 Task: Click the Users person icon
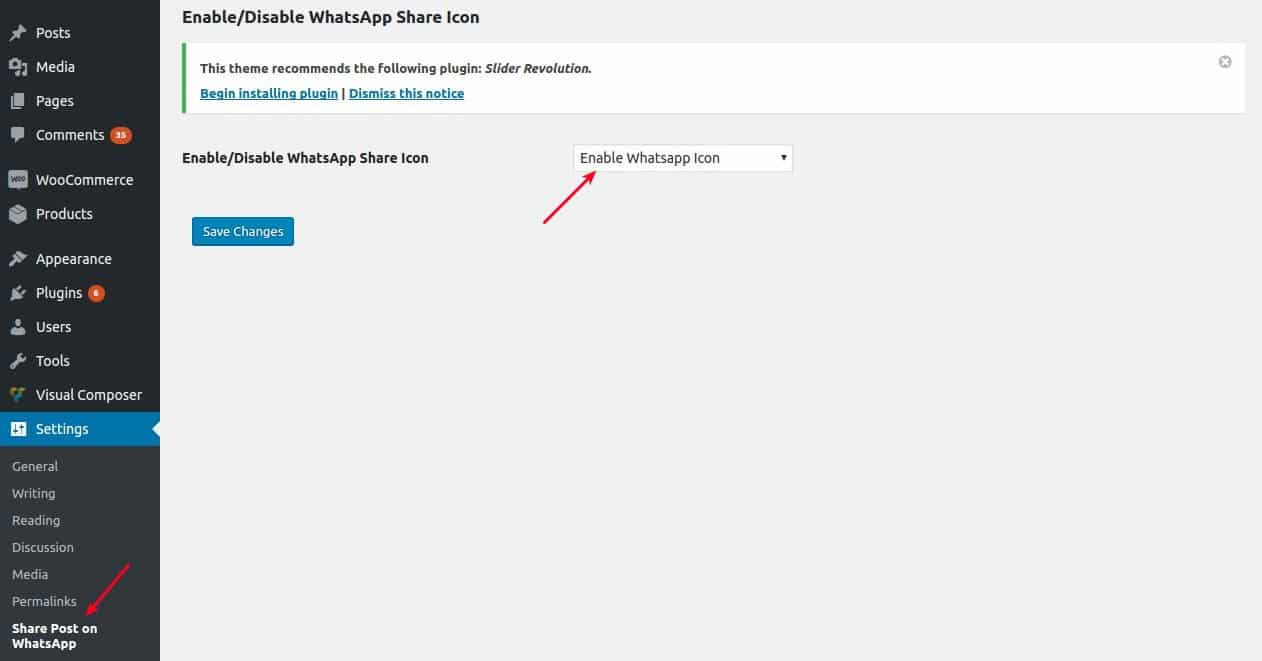pyautogui.click(x=18, y=327)
